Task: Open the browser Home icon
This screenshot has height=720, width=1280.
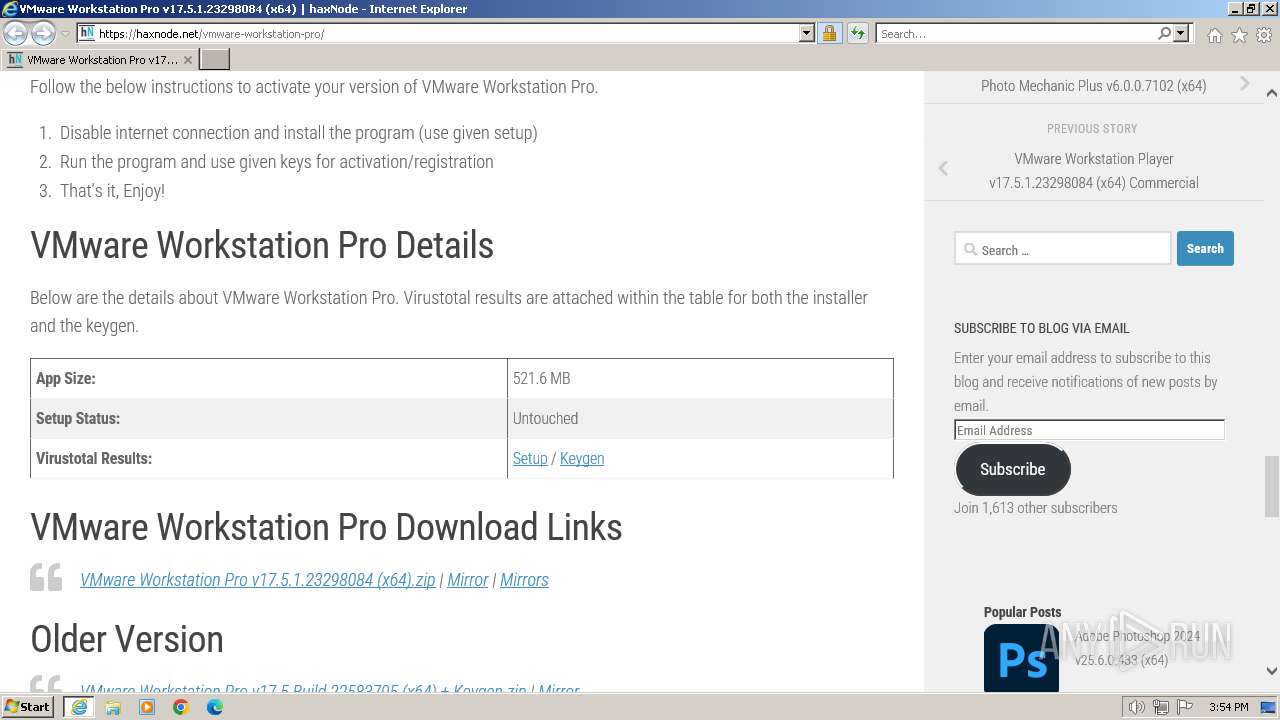Action: [x=1214, y=35]
